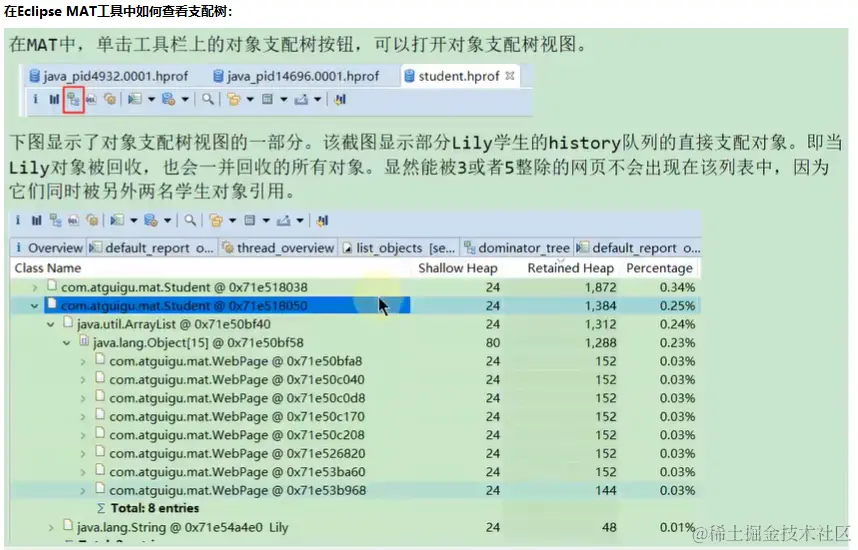Click run report icon in toolbar above Overview tab
This screenshot has height=550, width=858.
click(x=117, y=221)
